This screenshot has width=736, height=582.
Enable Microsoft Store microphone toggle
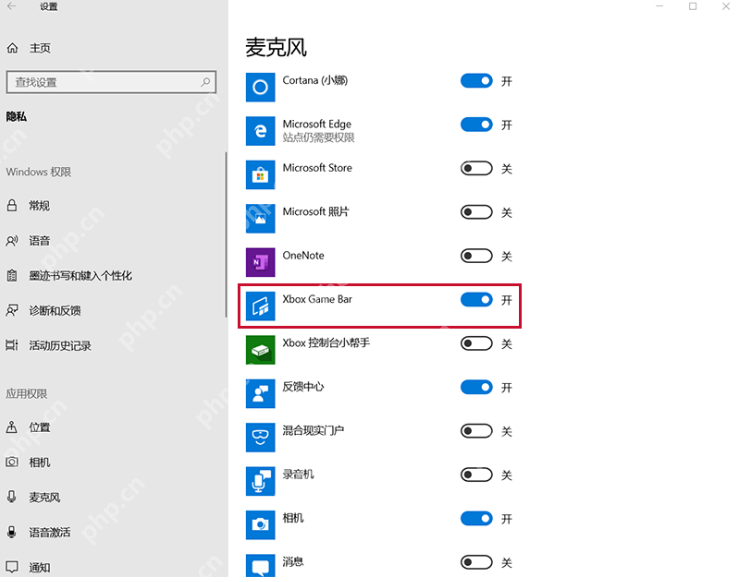tap(476, 168)
